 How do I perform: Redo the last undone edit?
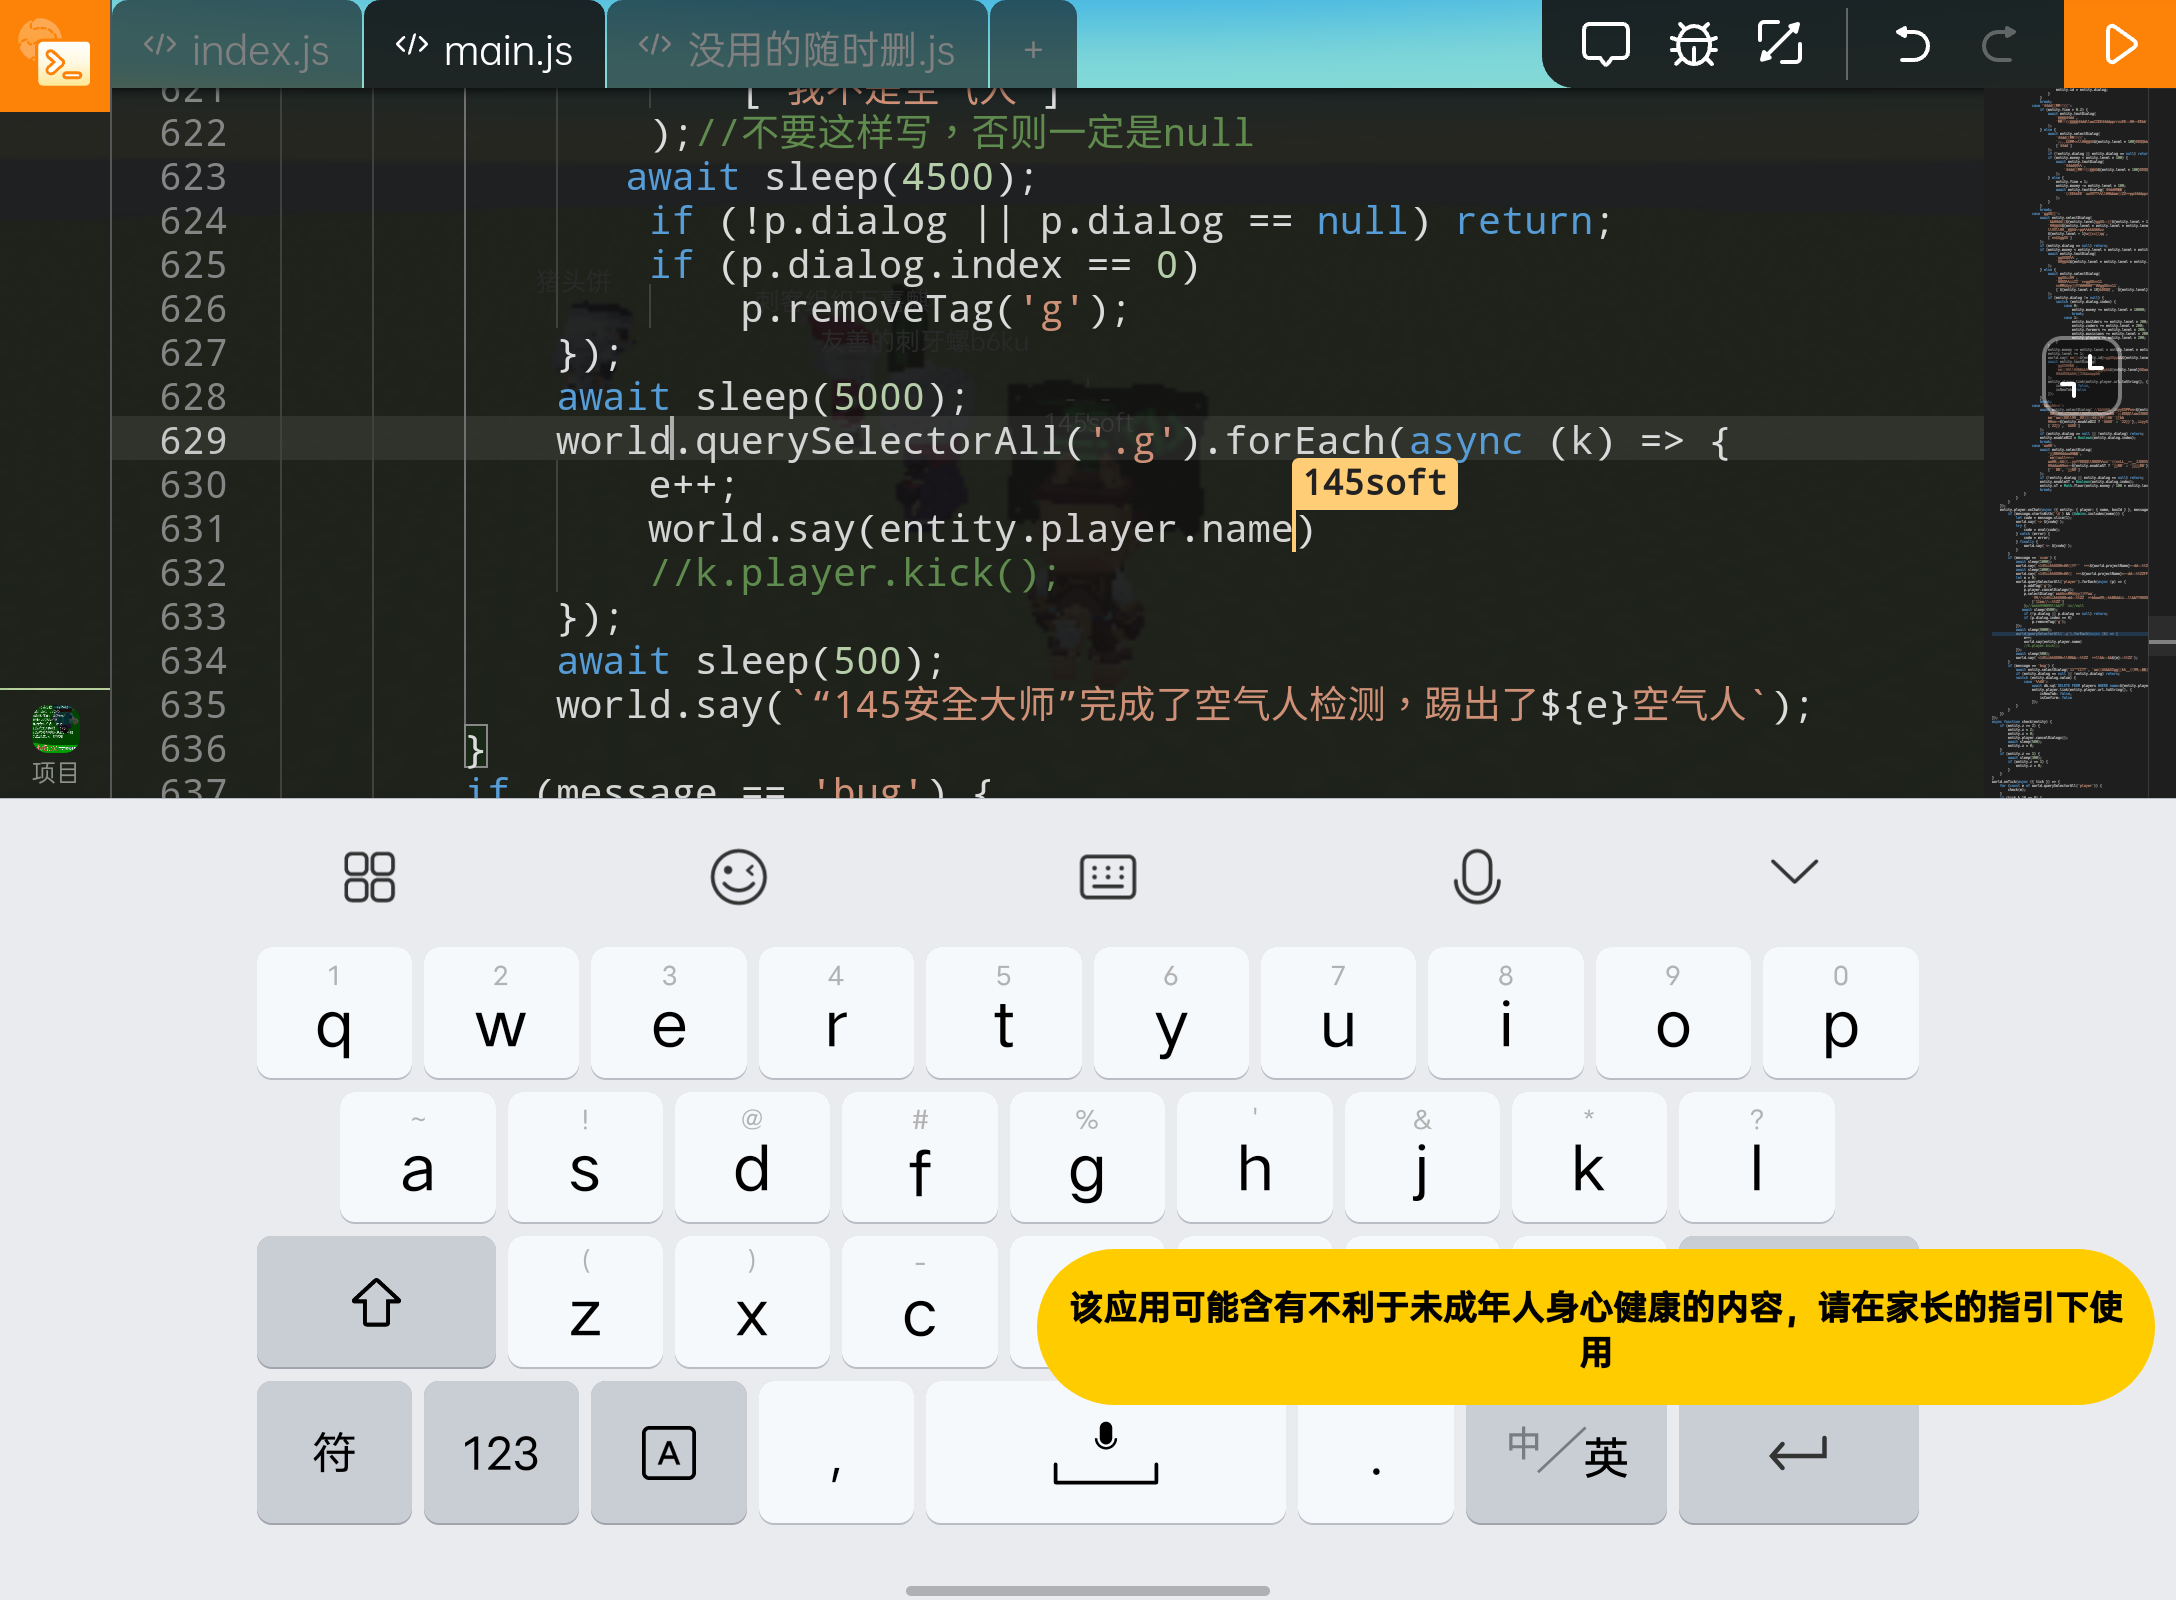(x=1998, y=44)
